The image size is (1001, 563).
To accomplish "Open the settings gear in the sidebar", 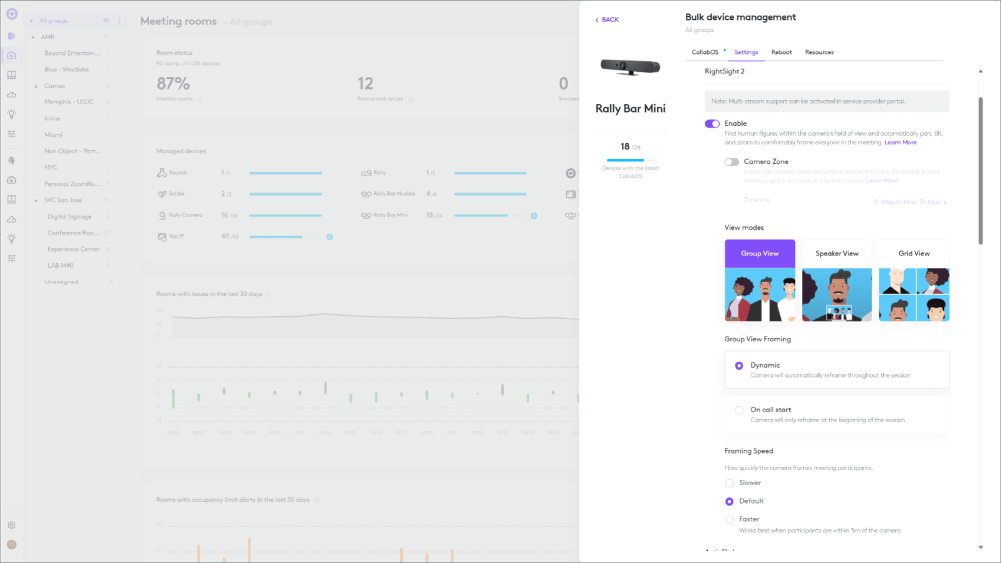I will tap(11, 525).
